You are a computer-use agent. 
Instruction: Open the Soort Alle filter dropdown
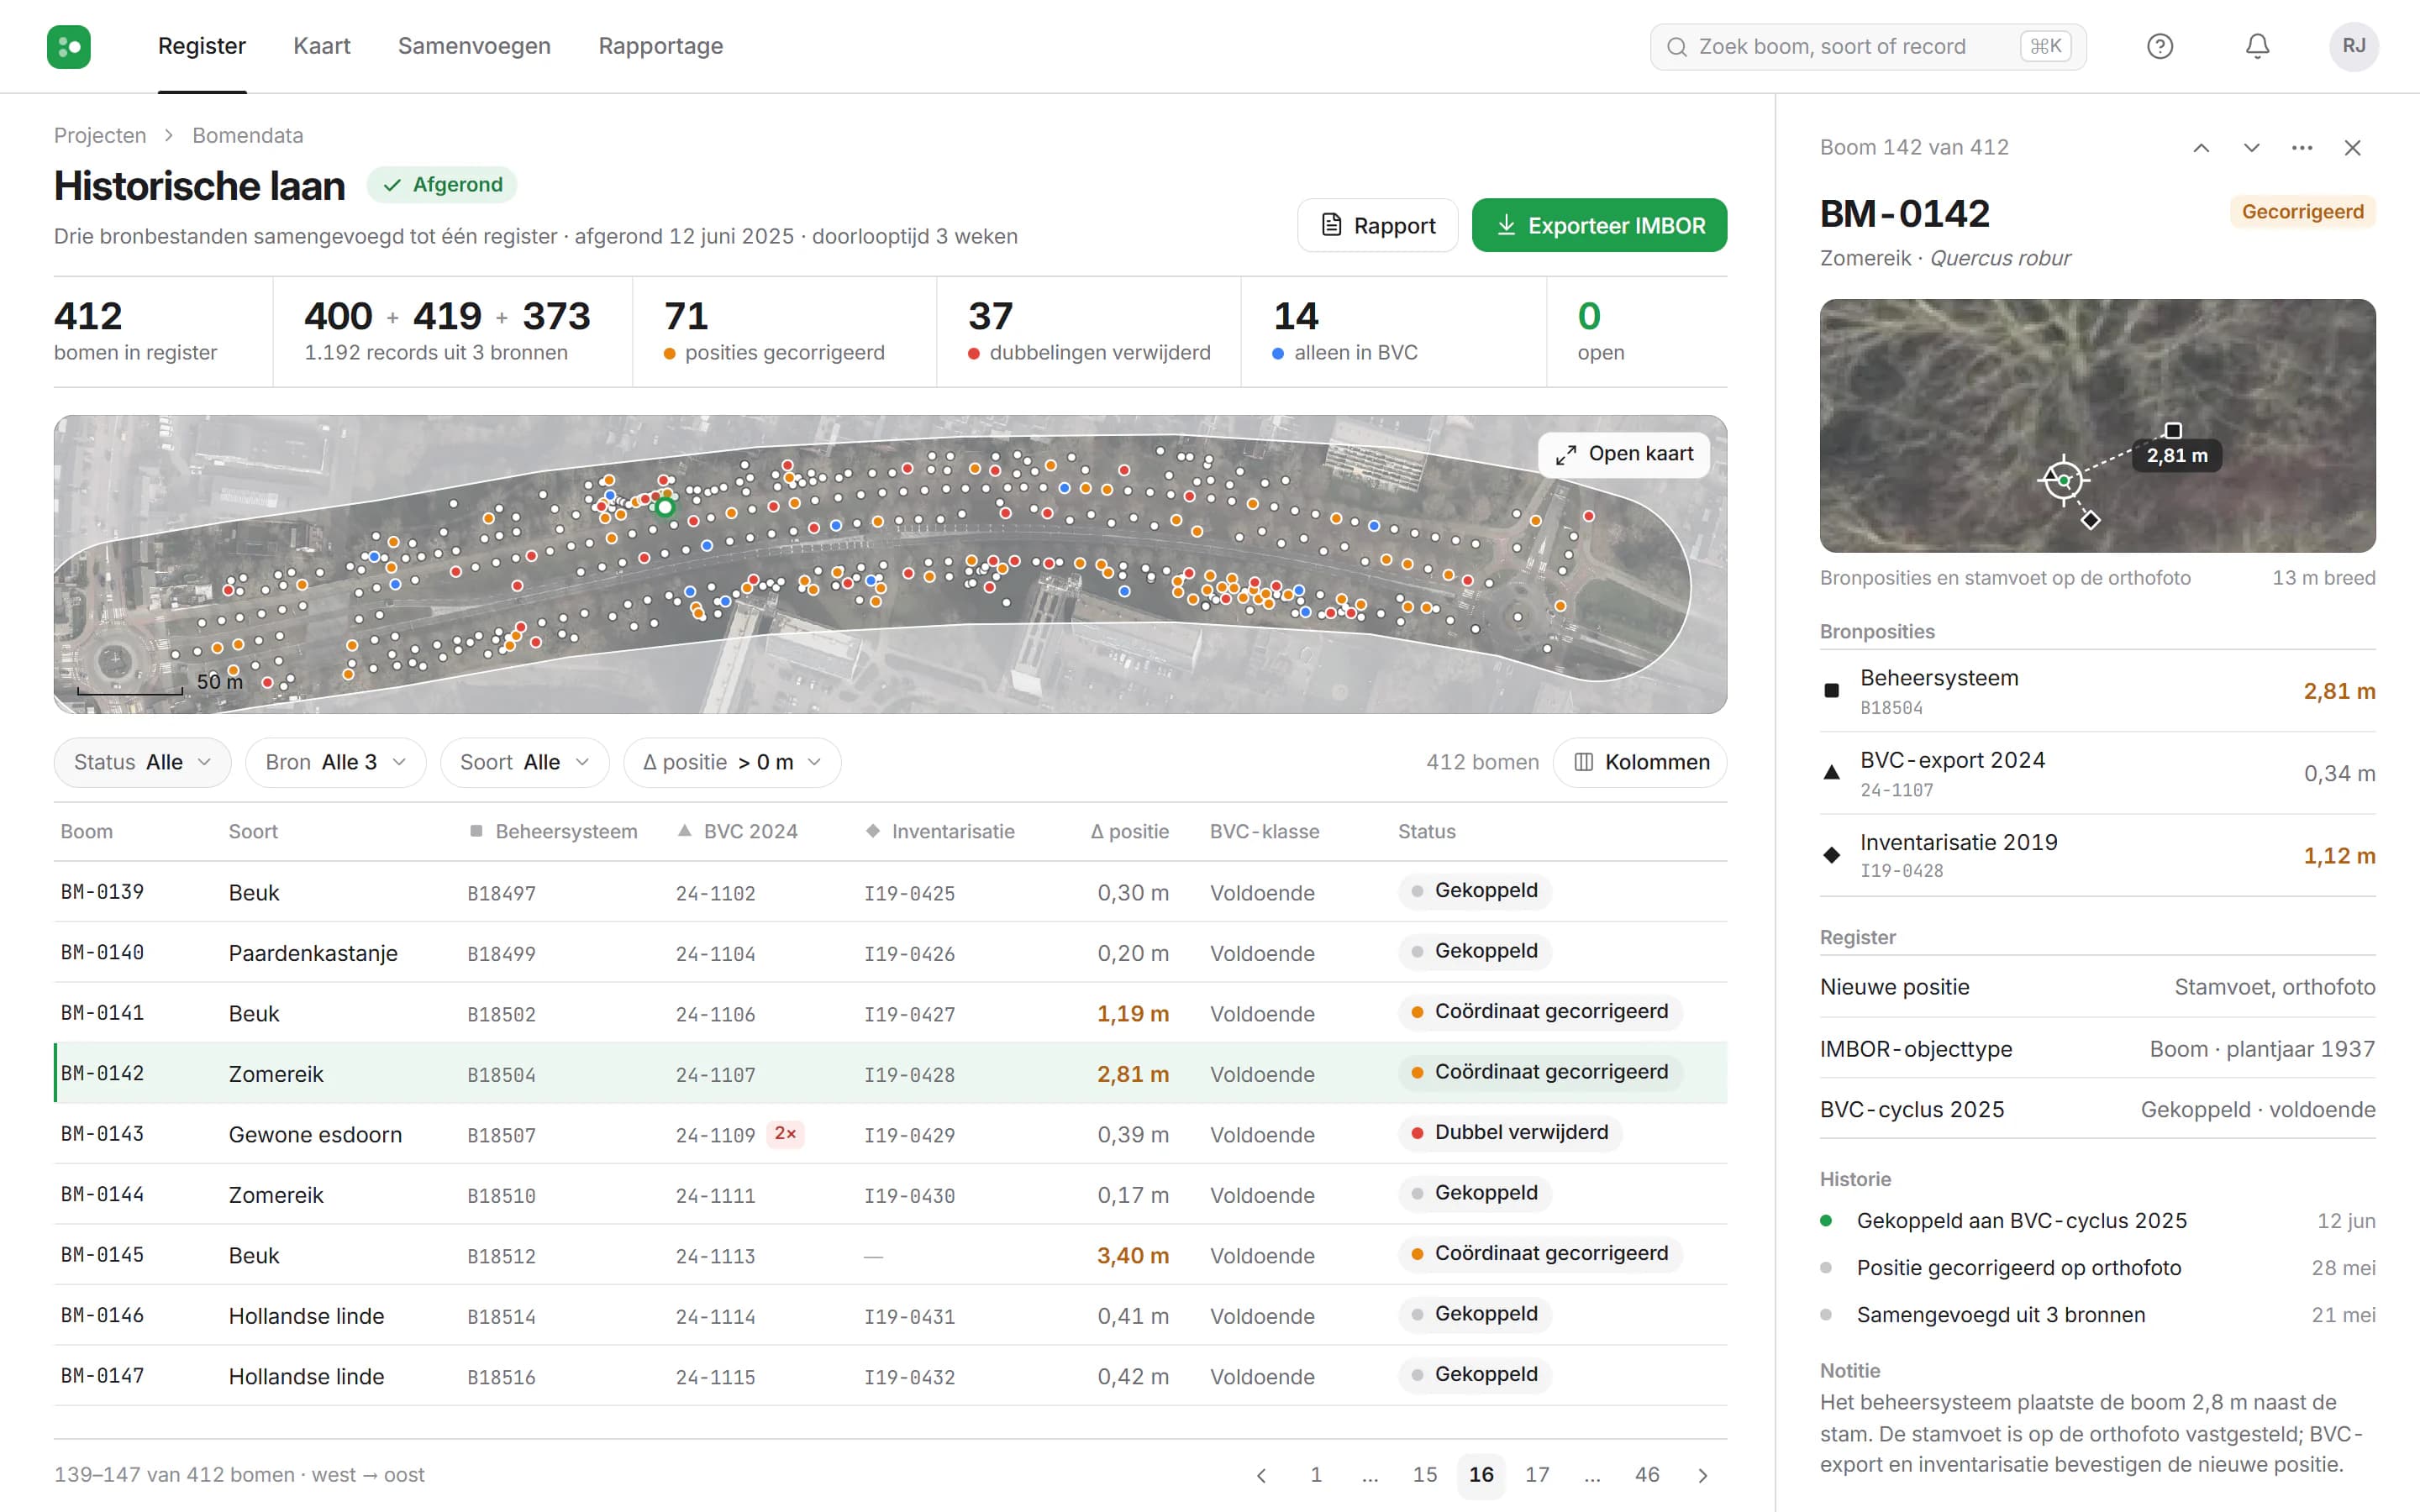(524, 762)
